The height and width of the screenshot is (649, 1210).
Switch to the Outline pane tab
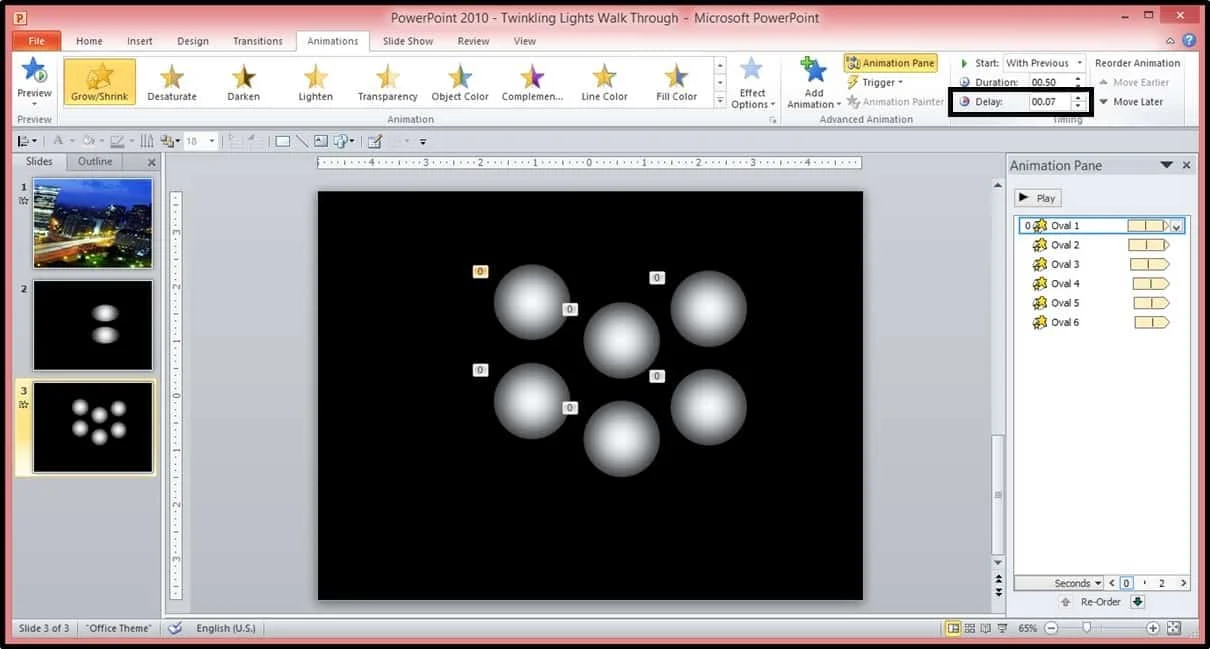click(x=95, y=161)
